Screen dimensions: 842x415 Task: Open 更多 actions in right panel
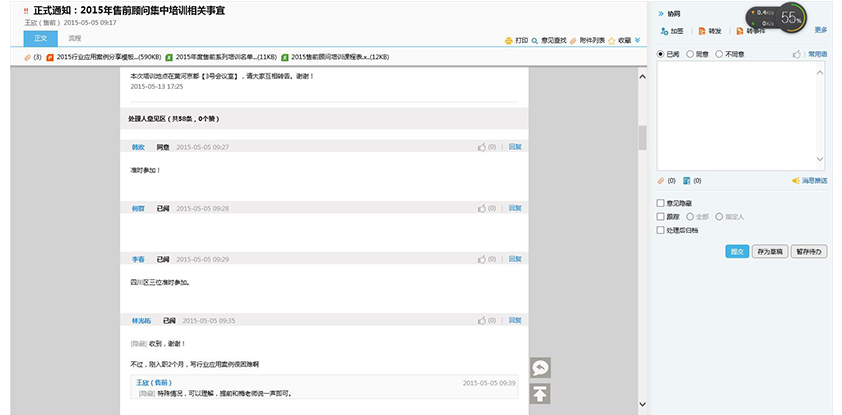[x=821, y=30]
